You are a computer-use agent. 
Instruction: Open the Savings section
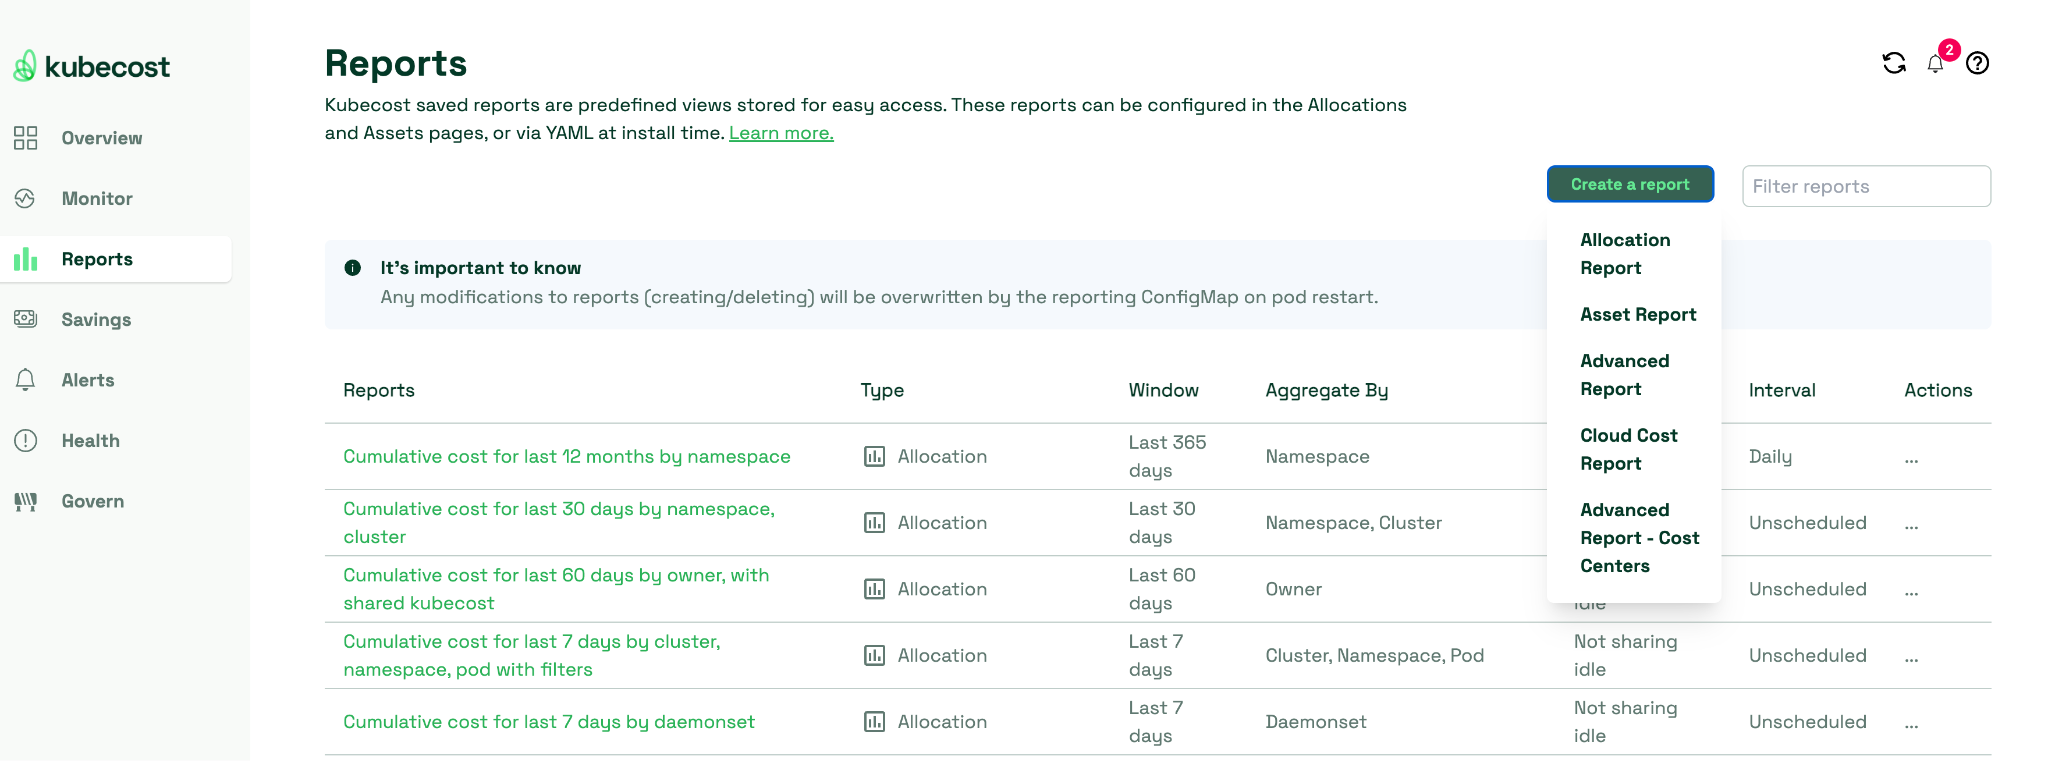(96, 320)
